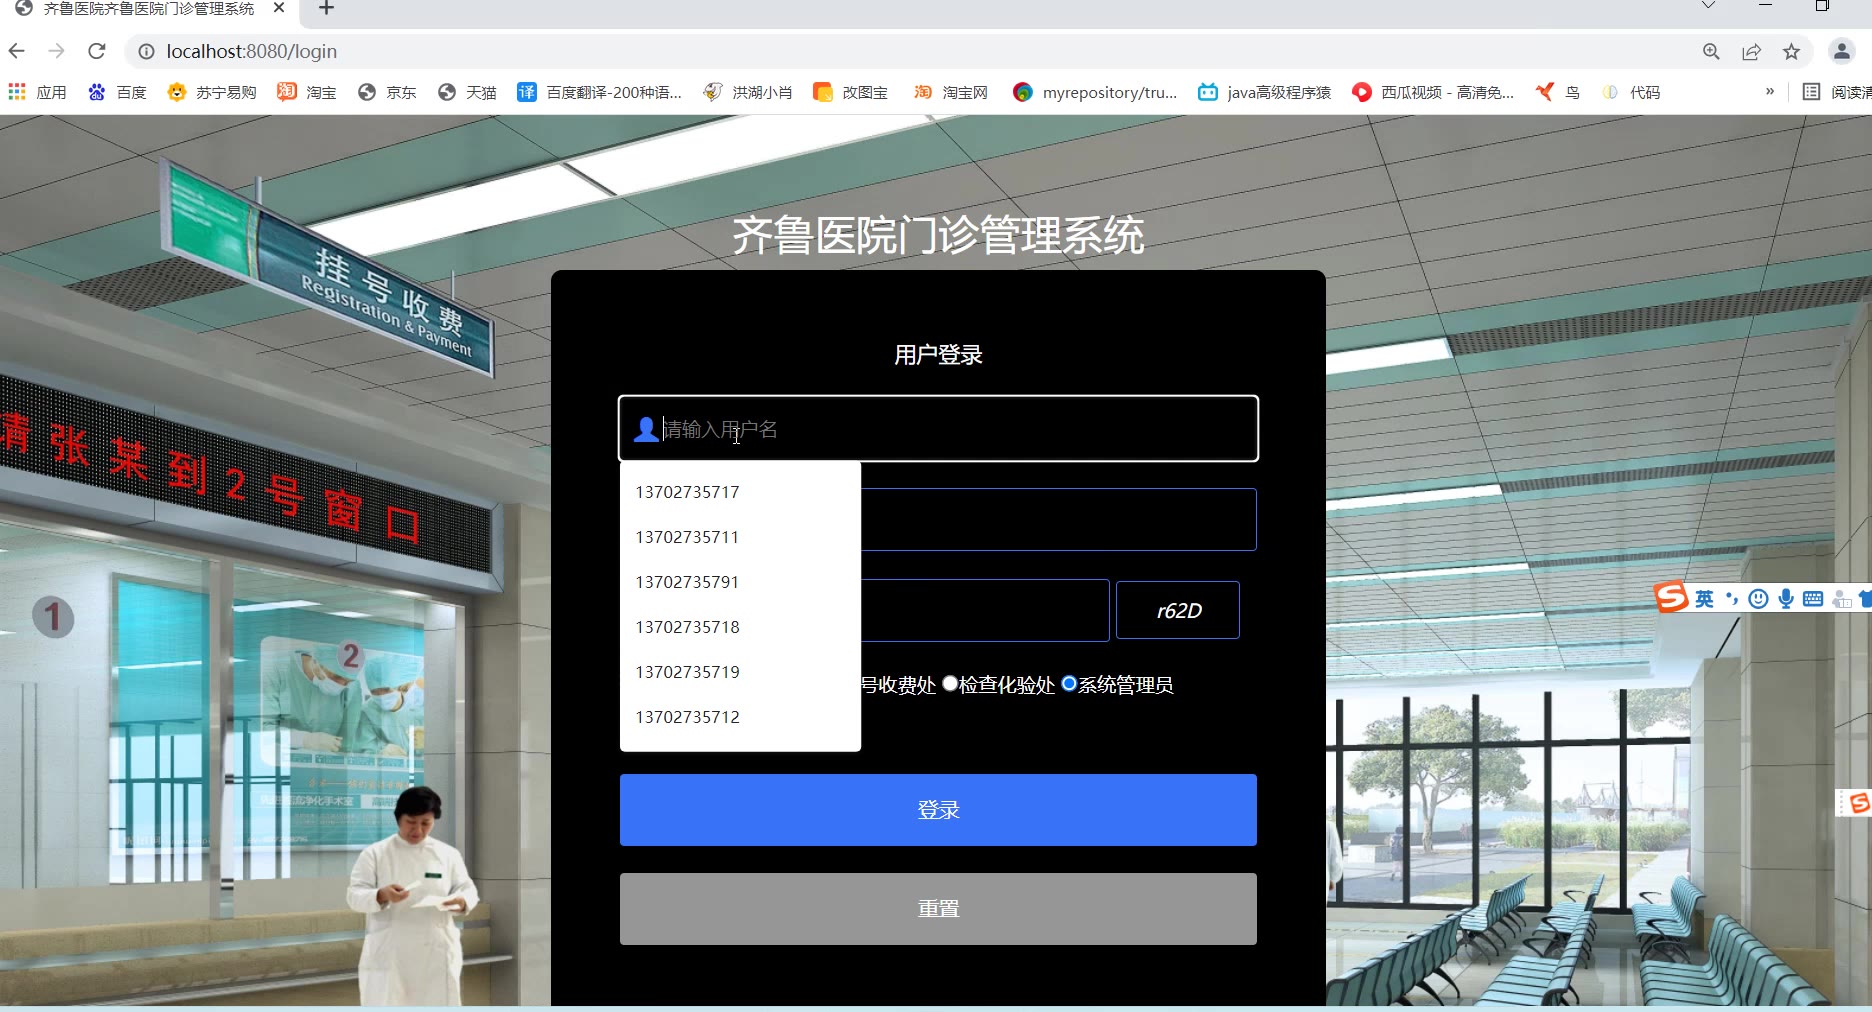Viewport: 1872px width, 1012px height.
Task: Click the address bar URL localhost:8080/login
Action: click(252, 51)
